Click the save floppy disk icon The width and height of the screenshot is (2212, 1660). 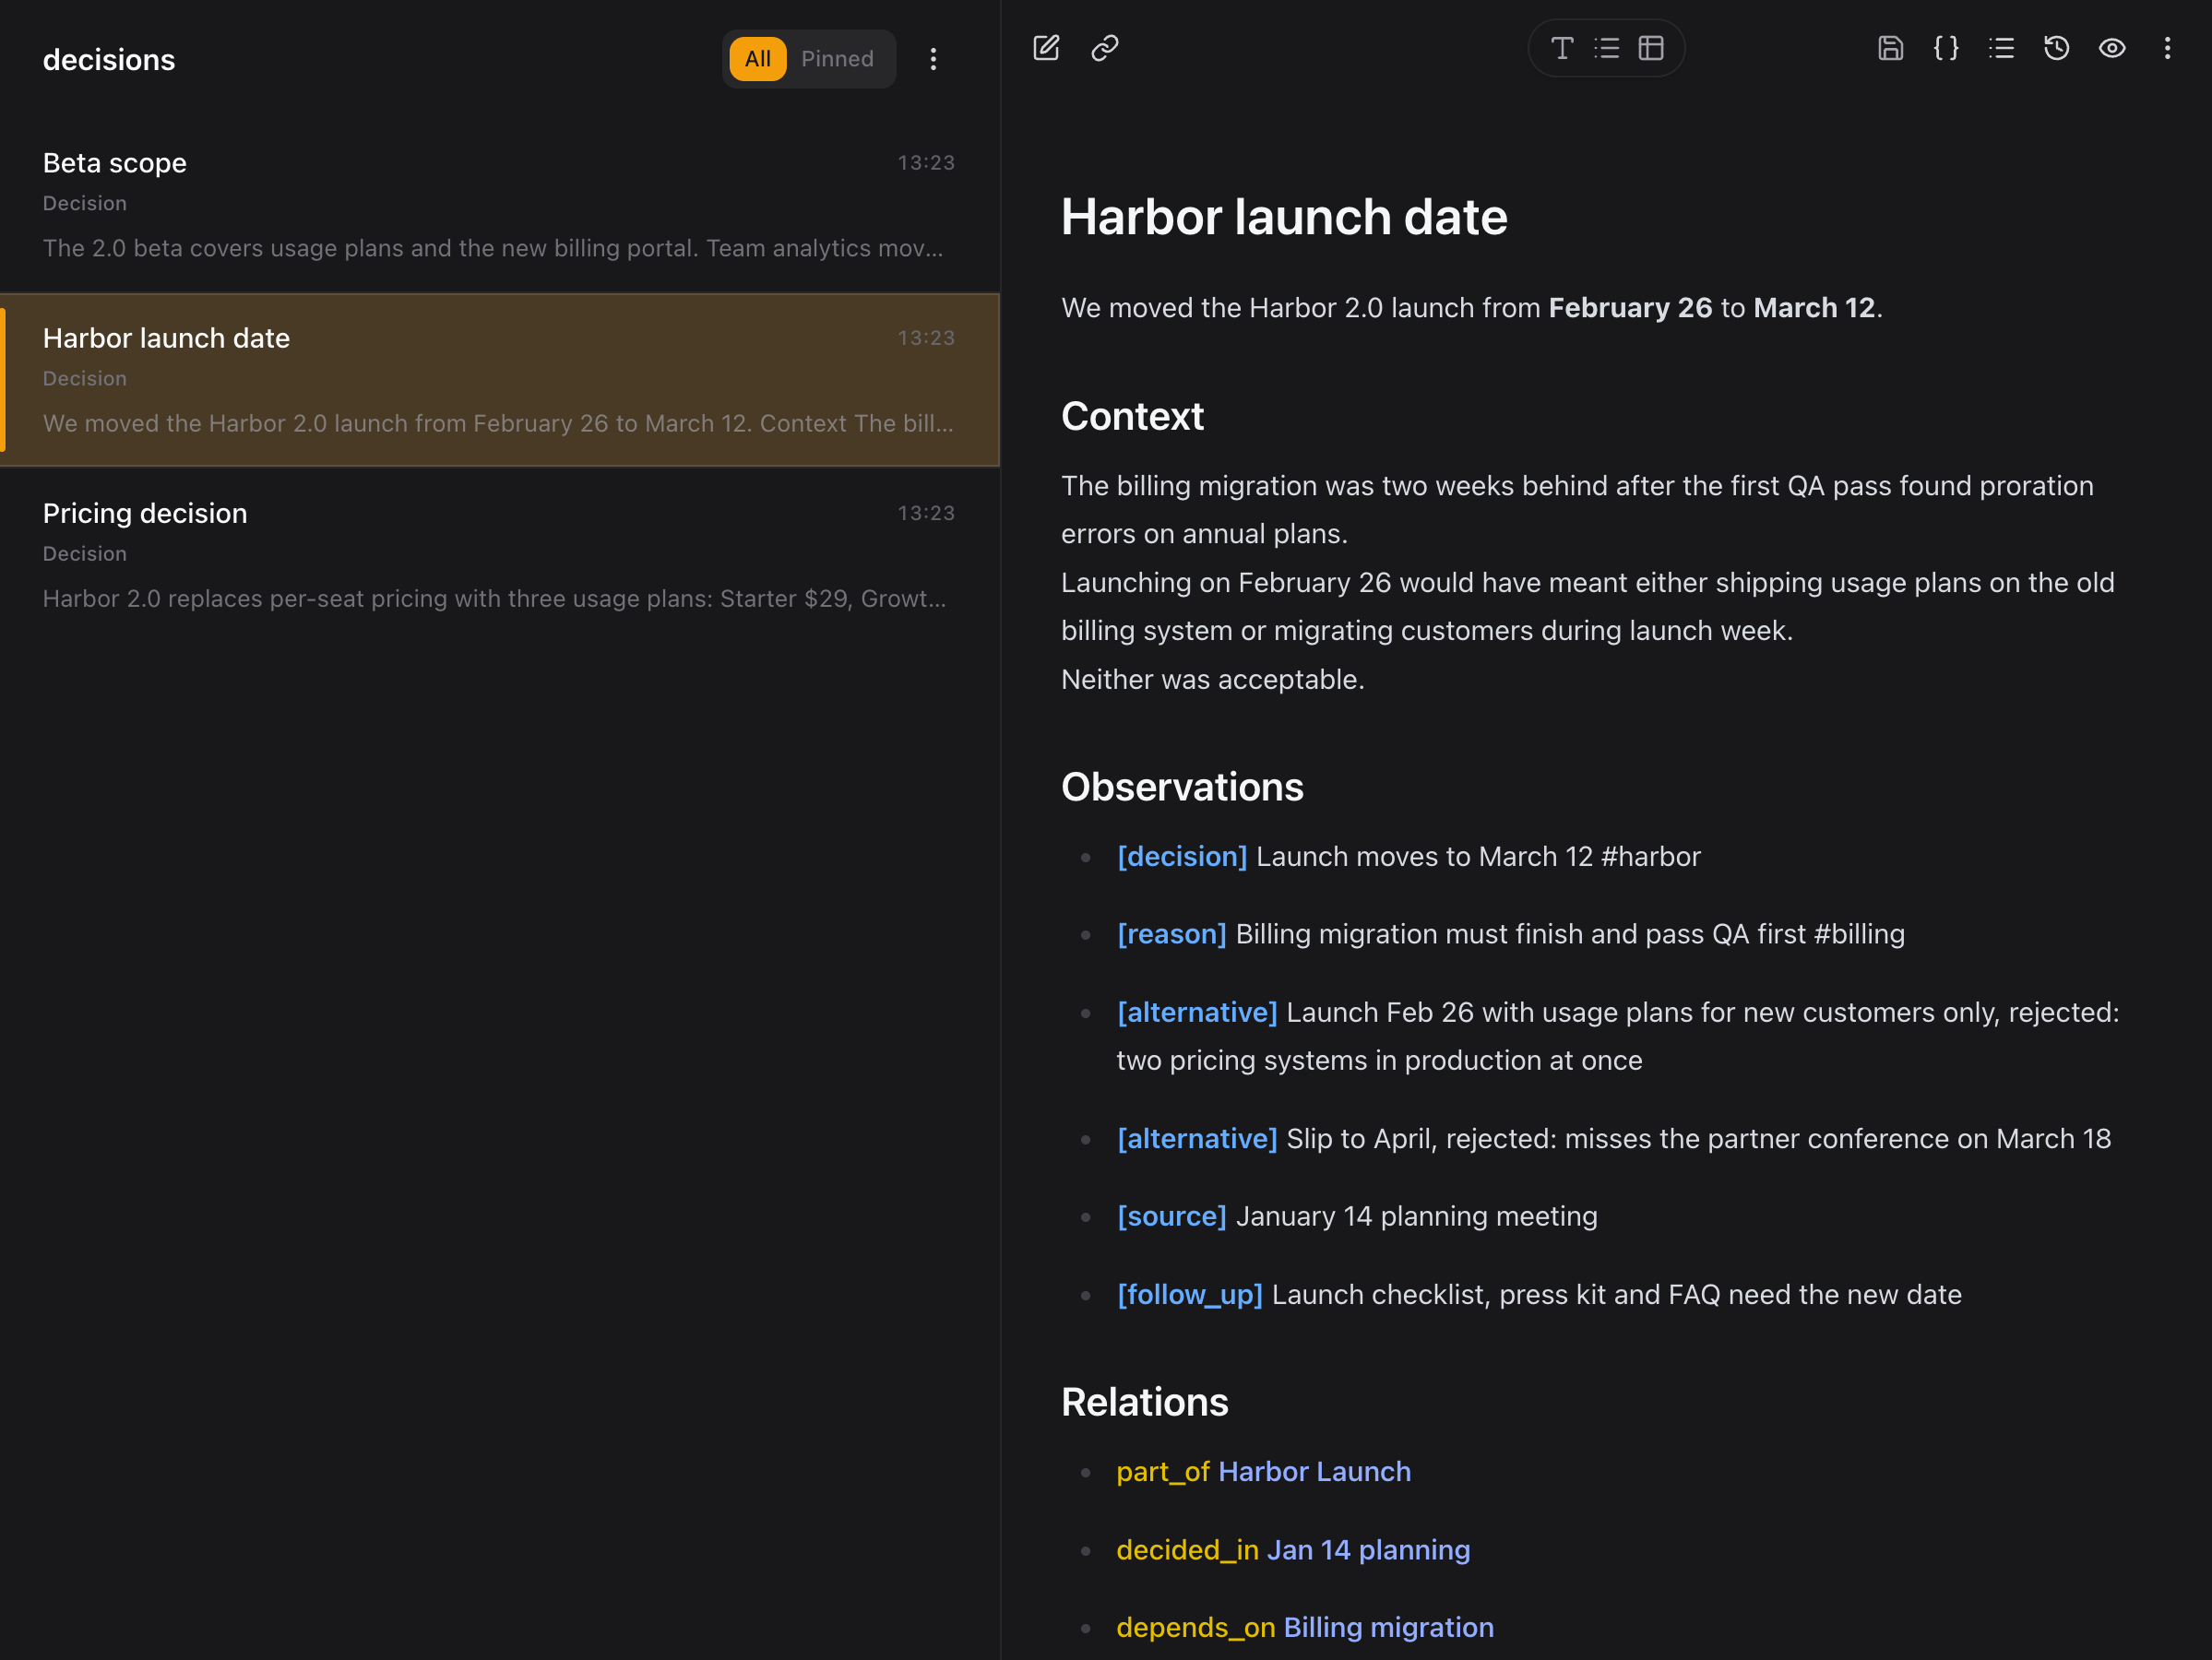click(x=1890, y=48)
